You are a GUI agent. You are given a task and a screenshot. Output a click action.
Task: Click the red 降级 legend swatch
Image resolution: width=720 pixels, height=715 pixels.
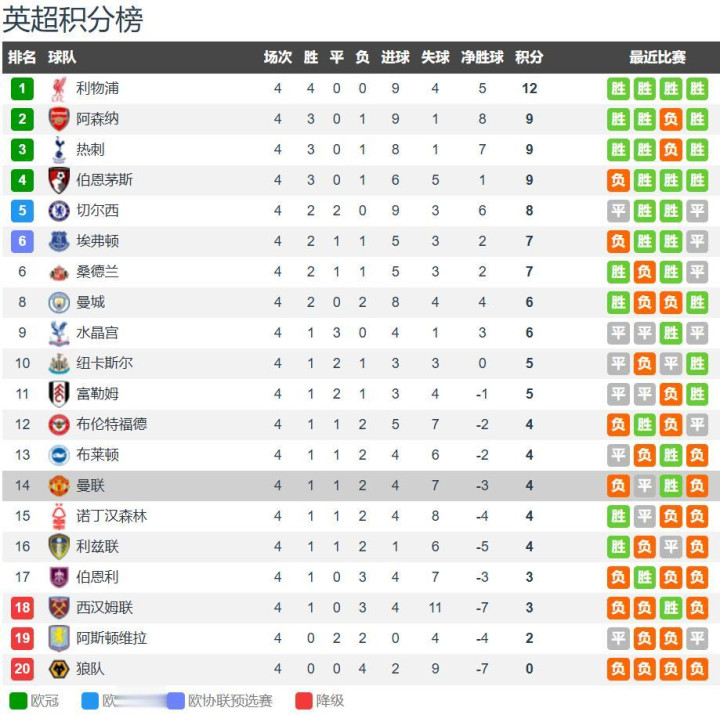click(303, 700)
